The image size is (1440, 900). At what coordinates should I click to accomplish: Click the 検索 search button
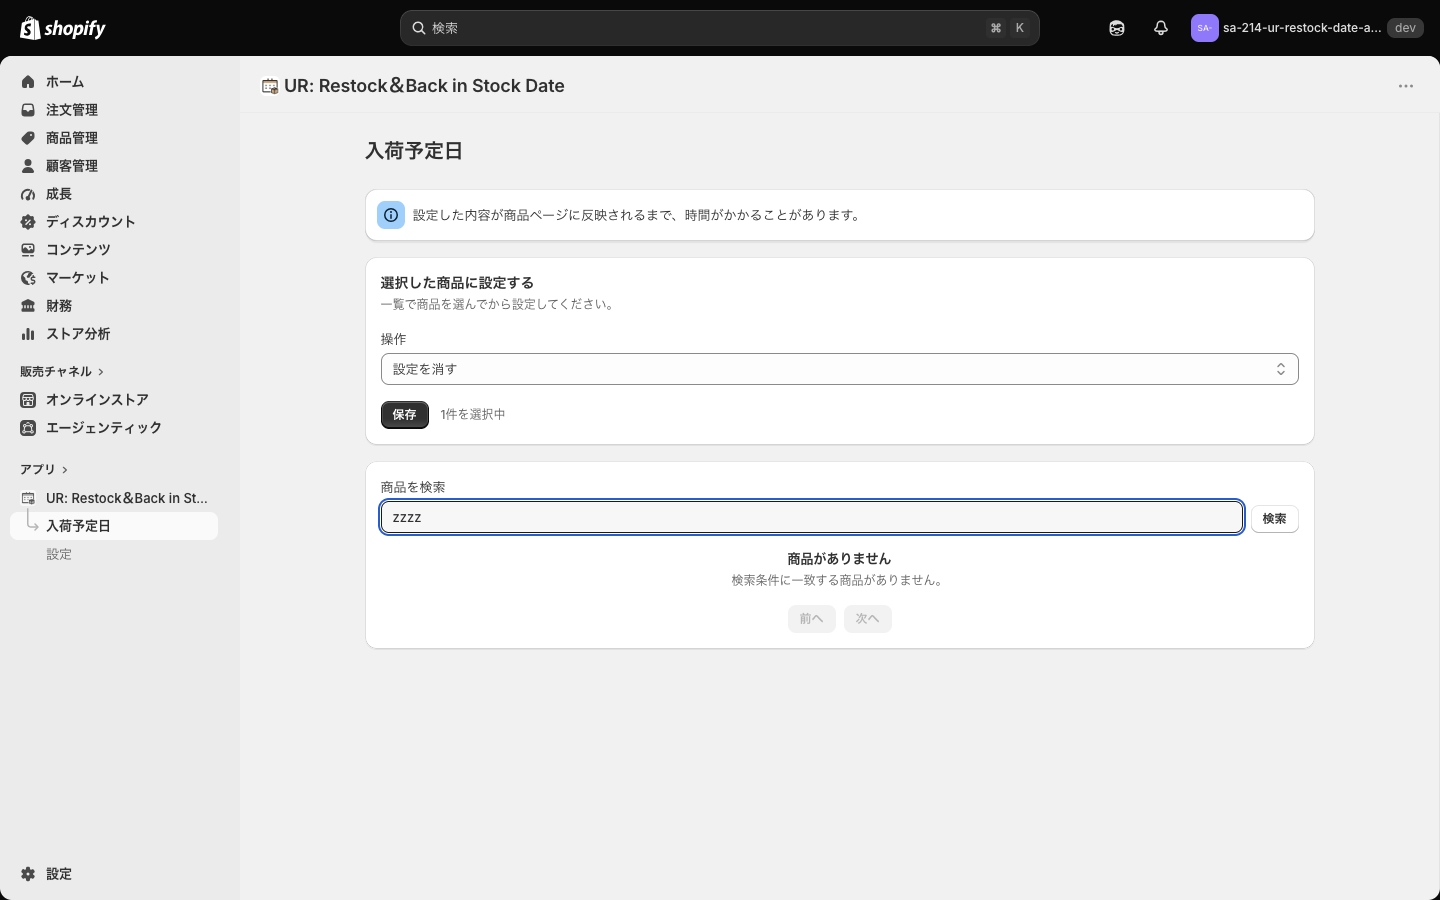click(1275, 519)
